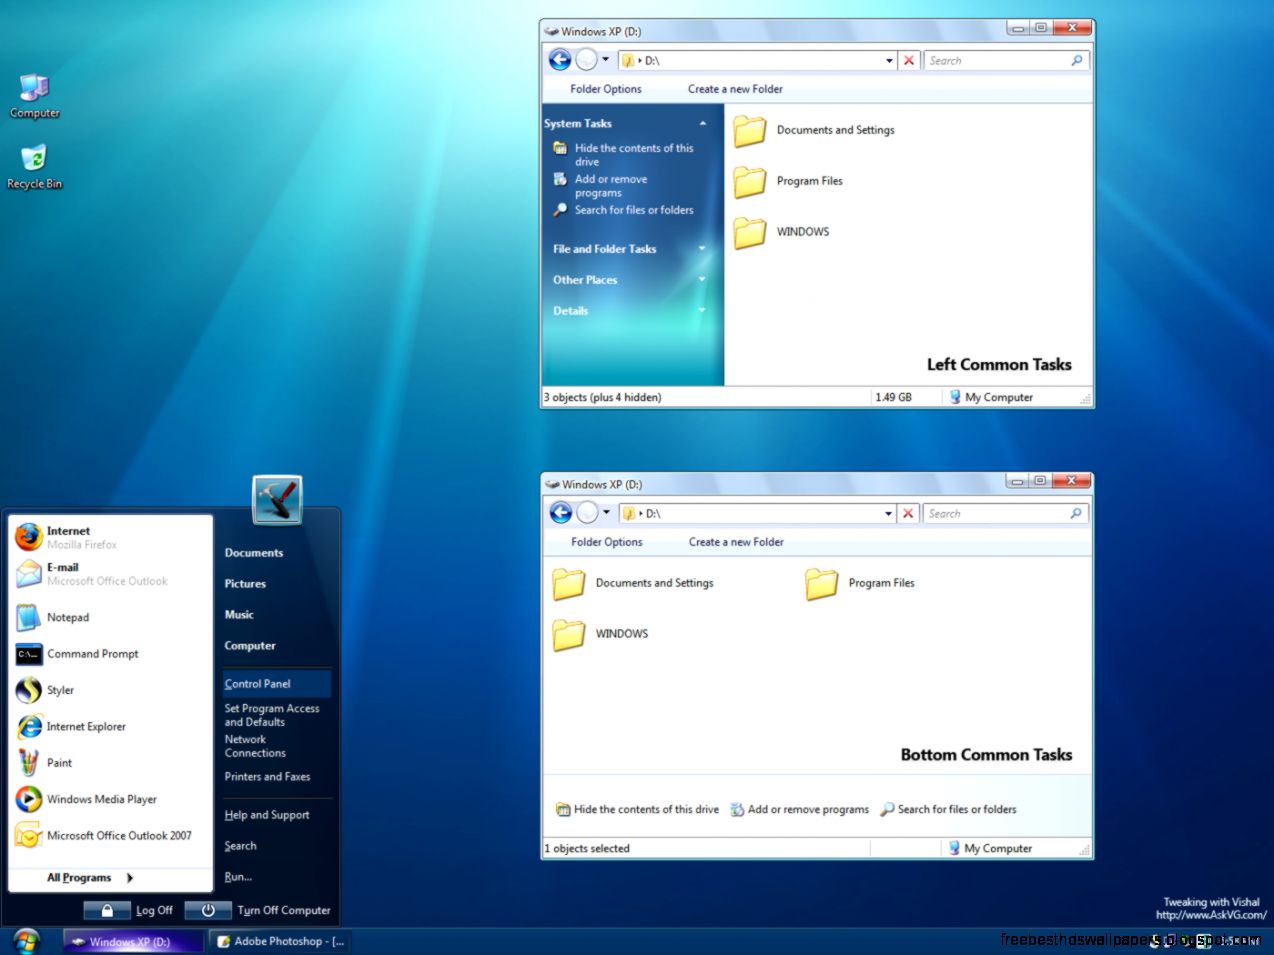Select Program Files folder in bottom window

point(860,583)
